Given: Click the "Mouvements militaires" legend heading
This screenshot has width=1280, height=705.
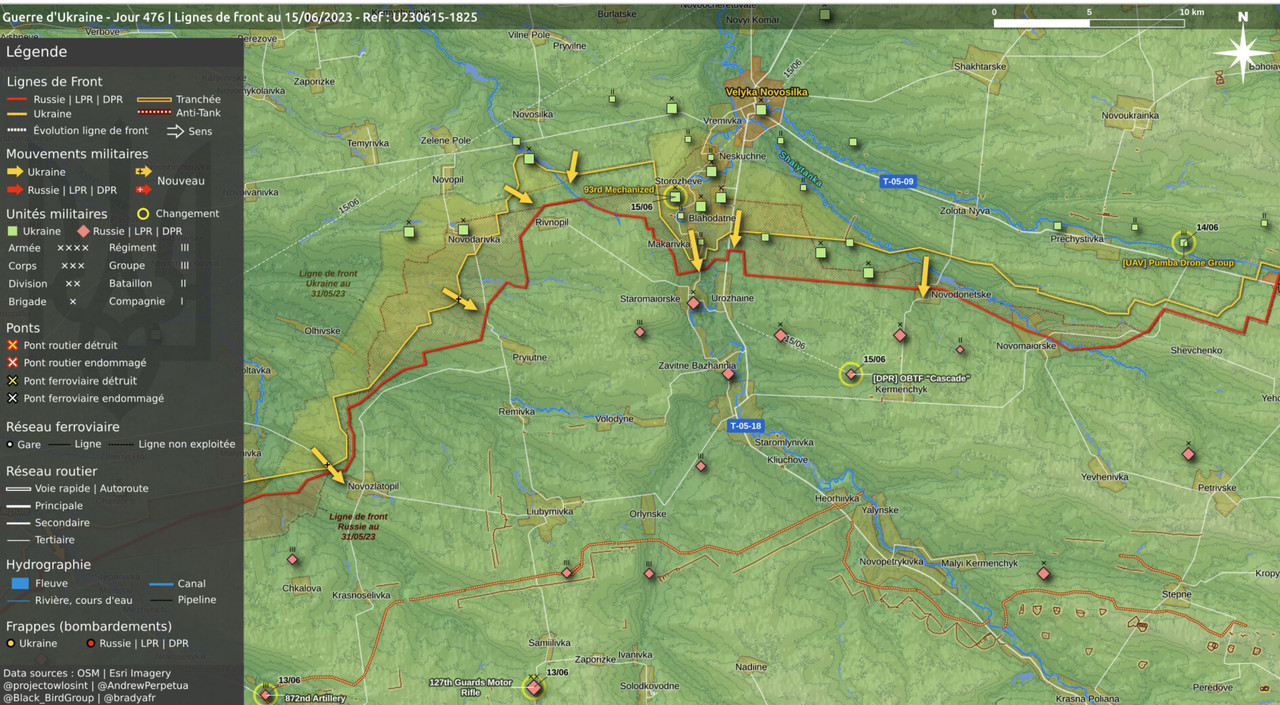Looking at the screenshot, I should tap(77, 154).
